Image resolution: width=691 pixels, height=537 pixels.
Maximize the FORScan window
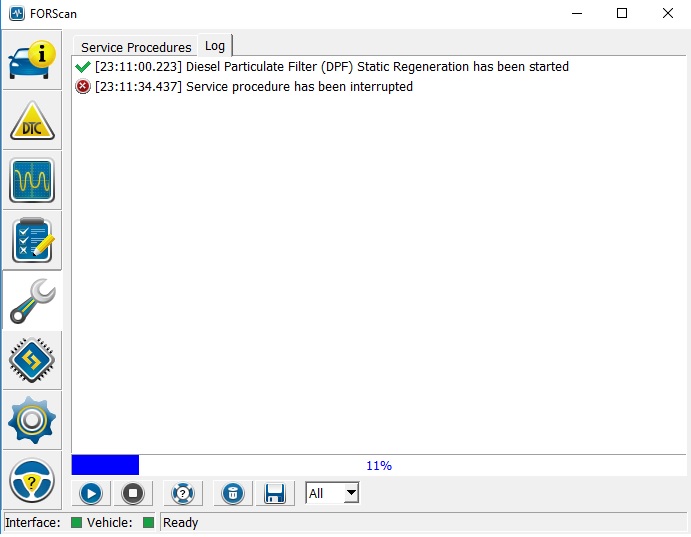[622, 14]
